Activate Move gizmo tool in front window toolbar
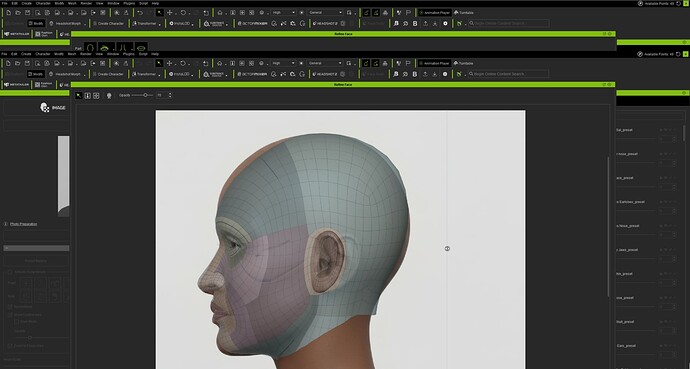The width and height of the screenshot is (690, 369). tap(169, 63)
